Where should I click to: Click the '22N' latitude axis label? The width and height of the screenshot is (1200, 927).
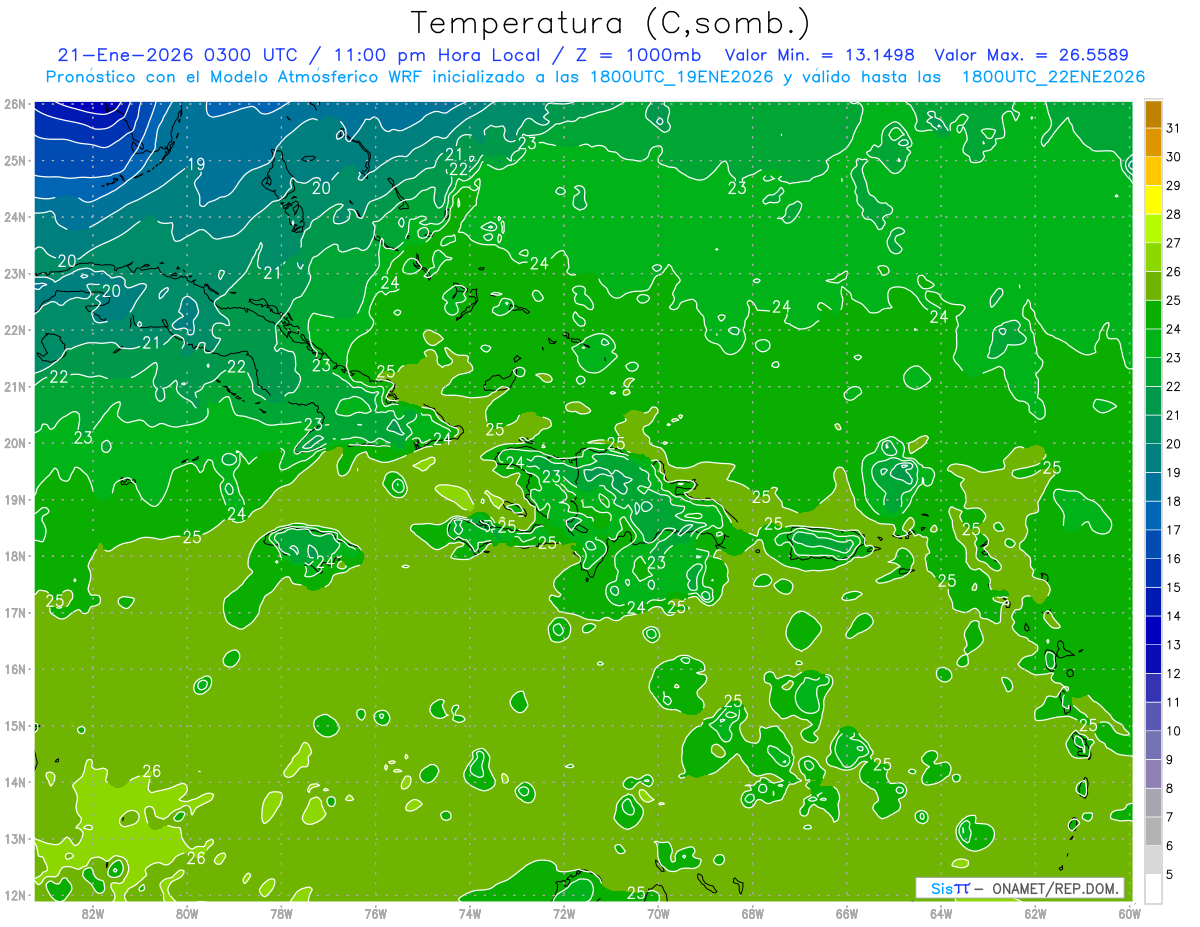pos(15,330)
